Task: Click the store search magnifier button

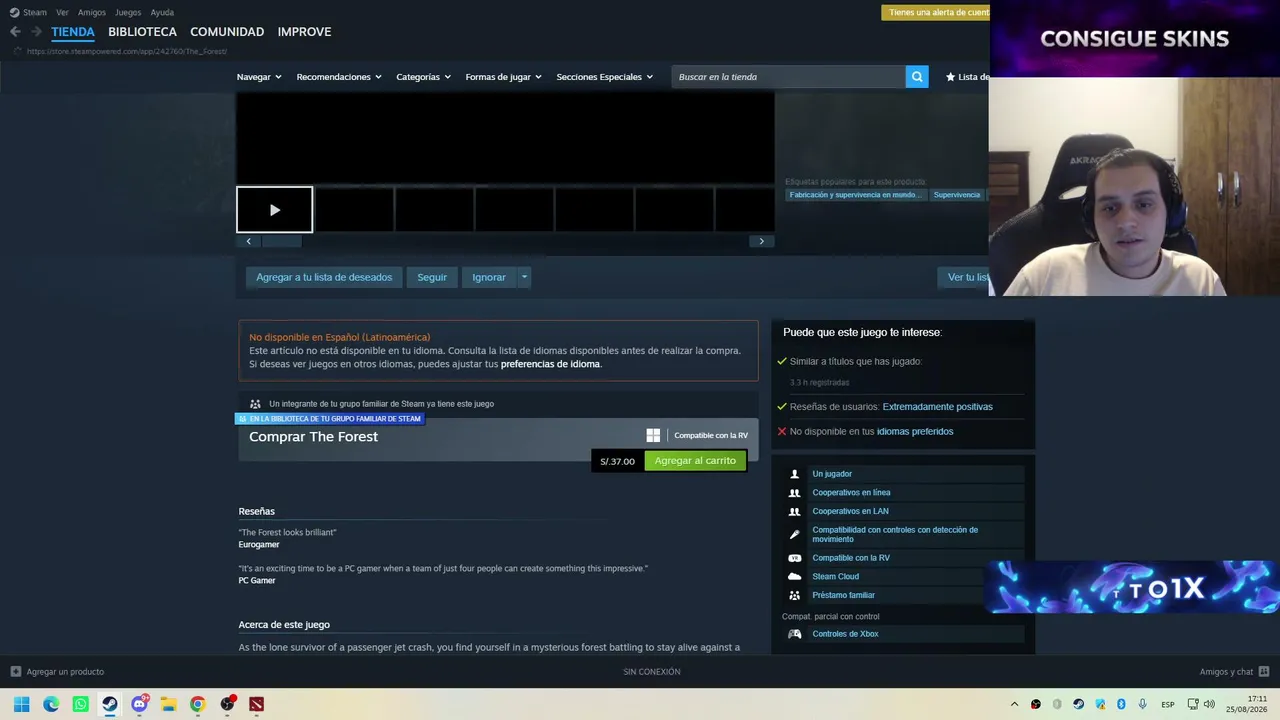Action: 917,77
